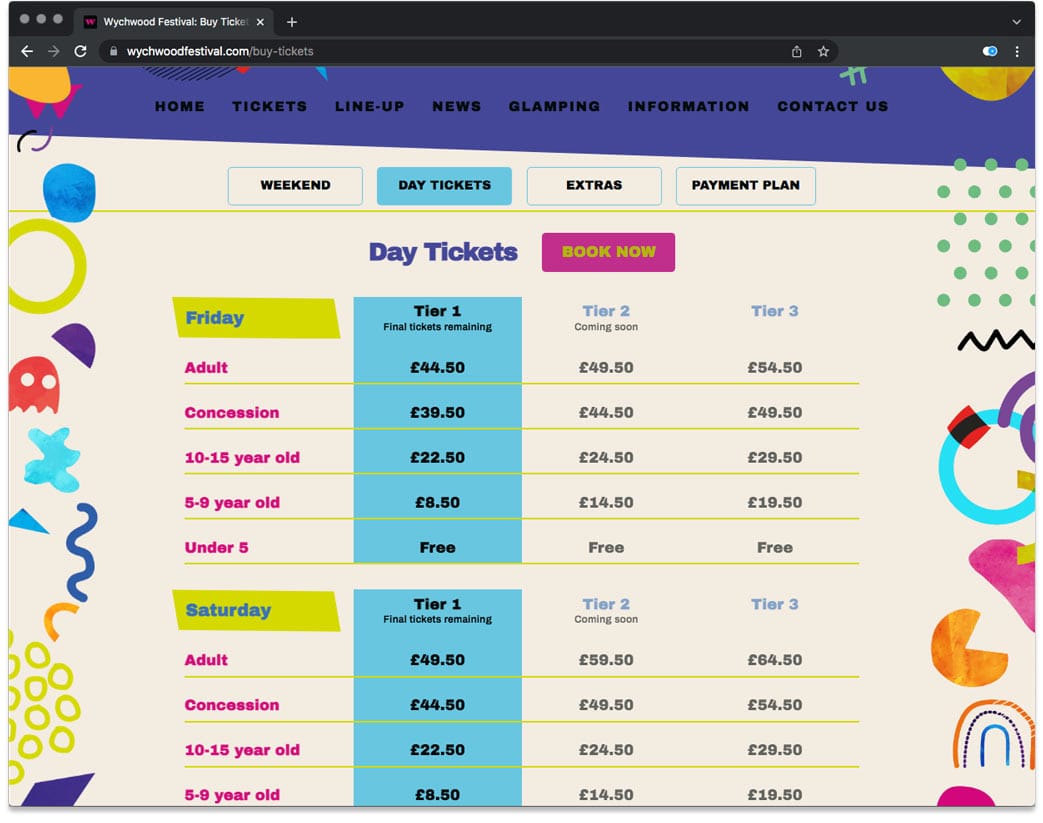Click the pink BOOK NOW button

(608, 252)
